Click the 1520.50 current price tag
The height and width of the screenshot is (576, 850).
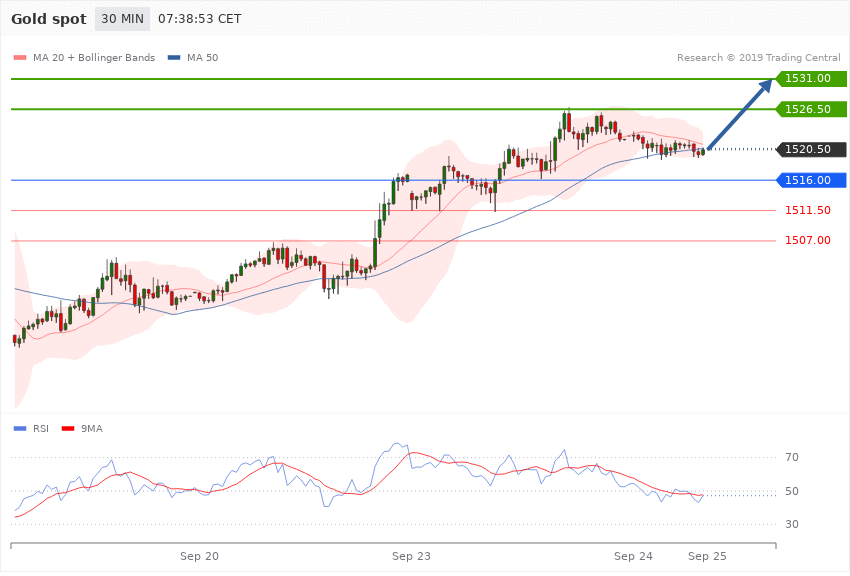click(x=811, y=149)
